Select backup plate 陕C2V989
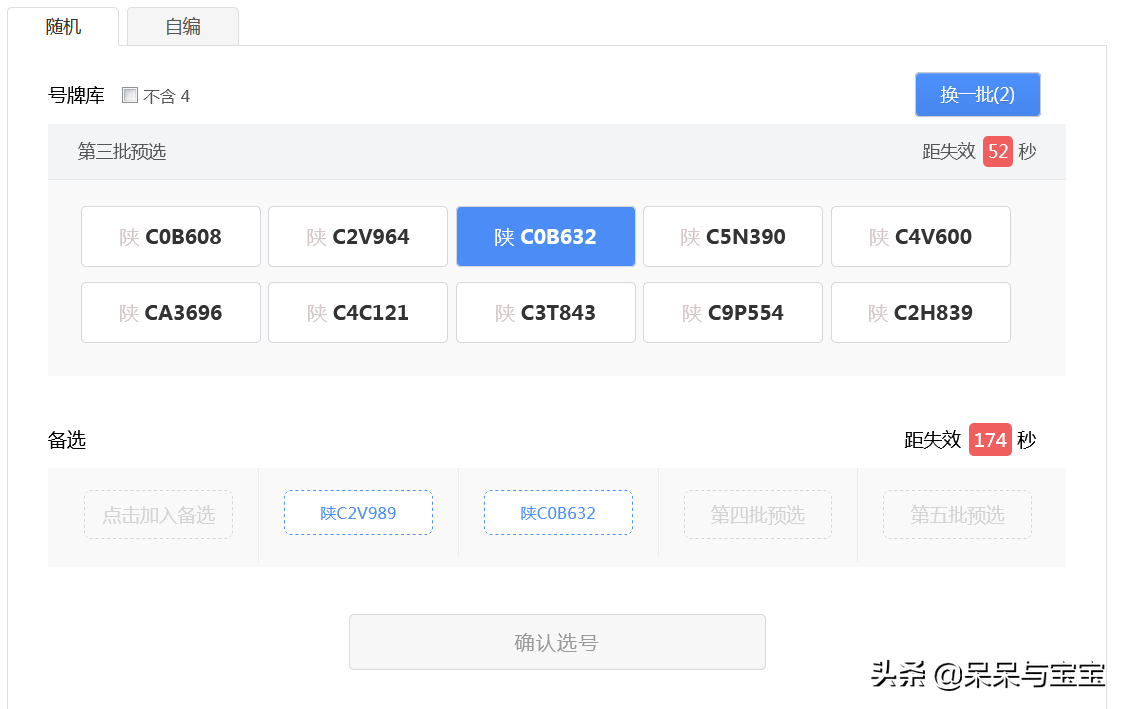This screenshot has height=709, width=1126. click(358, 513)
